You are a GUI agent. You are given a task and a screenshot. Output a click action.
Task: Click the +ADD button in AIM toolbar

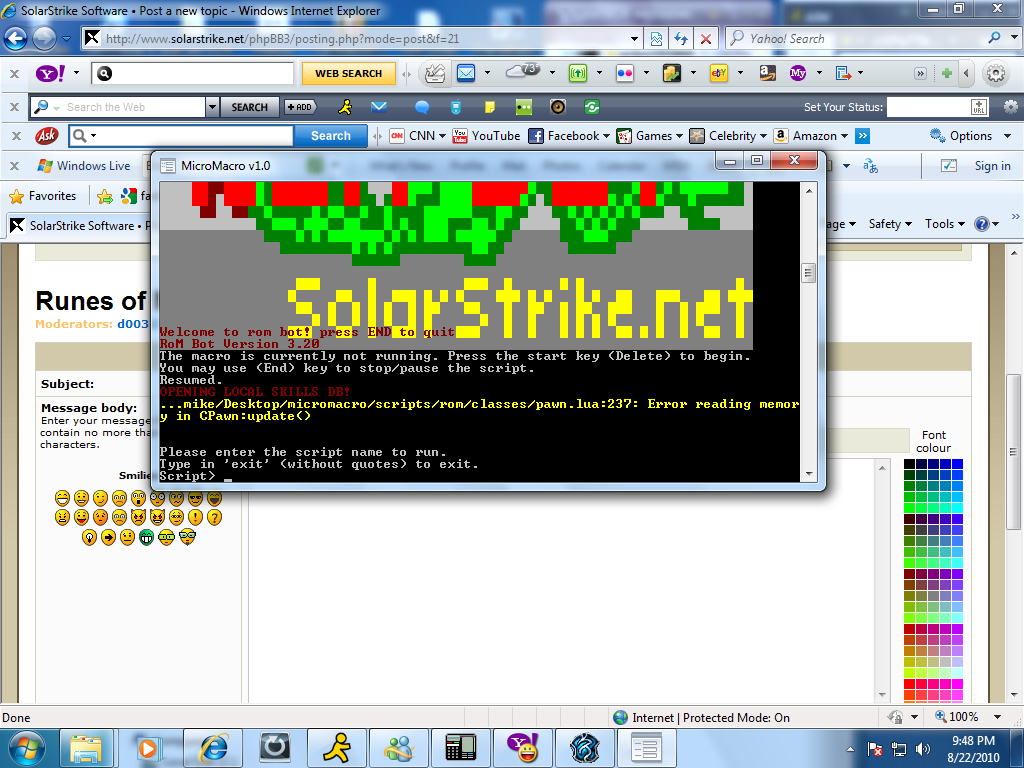click(300, 106)
